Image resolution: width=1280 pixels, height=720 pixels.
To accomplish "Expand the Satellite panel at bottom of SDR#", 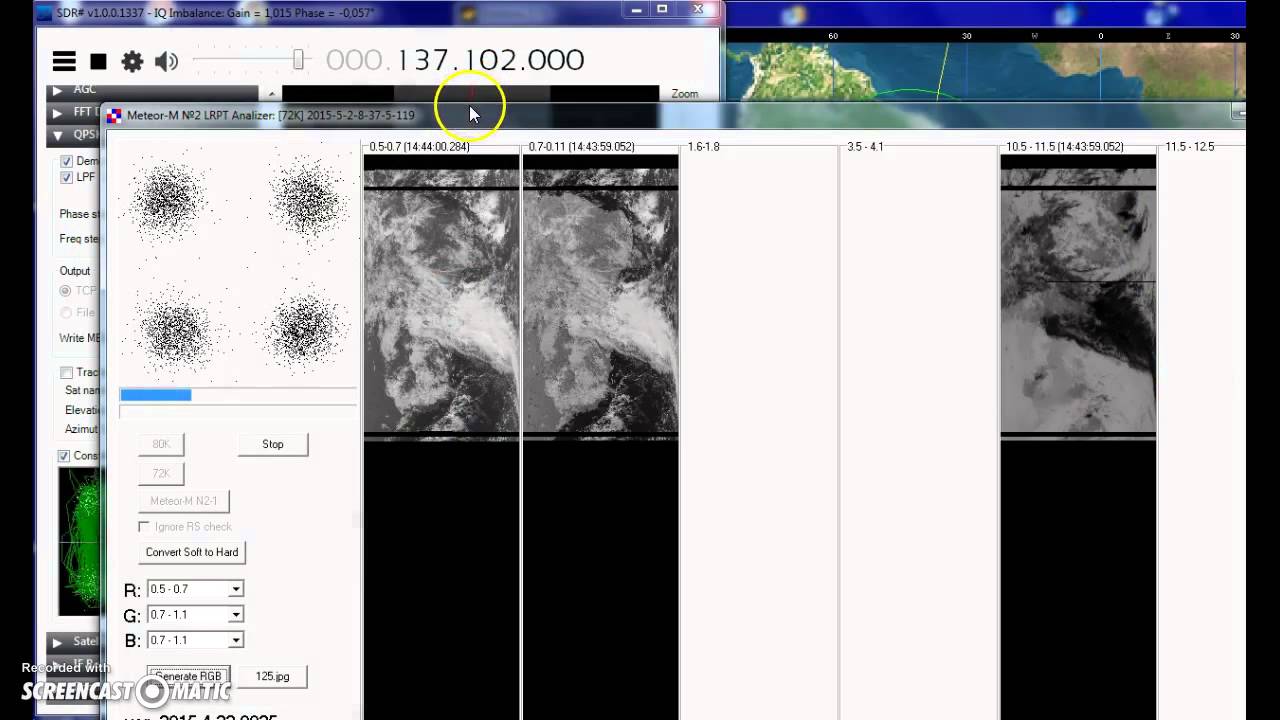I will (57, 642).
